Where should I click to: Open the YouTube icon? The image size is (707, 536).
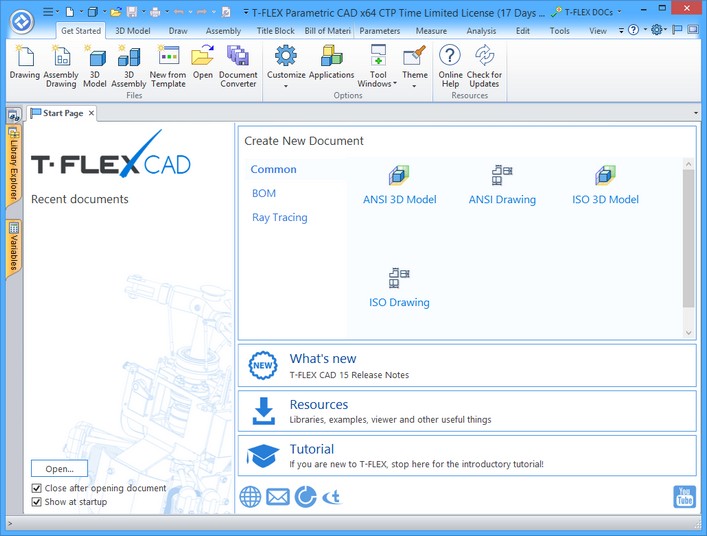[684, 497]
